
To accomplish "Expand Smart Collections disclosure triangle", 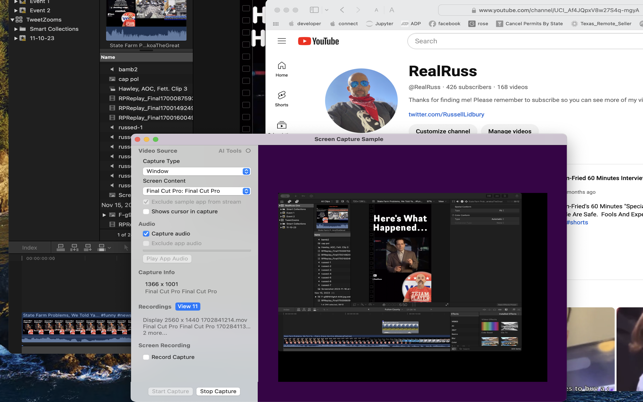I will click(x=16, y=29).
